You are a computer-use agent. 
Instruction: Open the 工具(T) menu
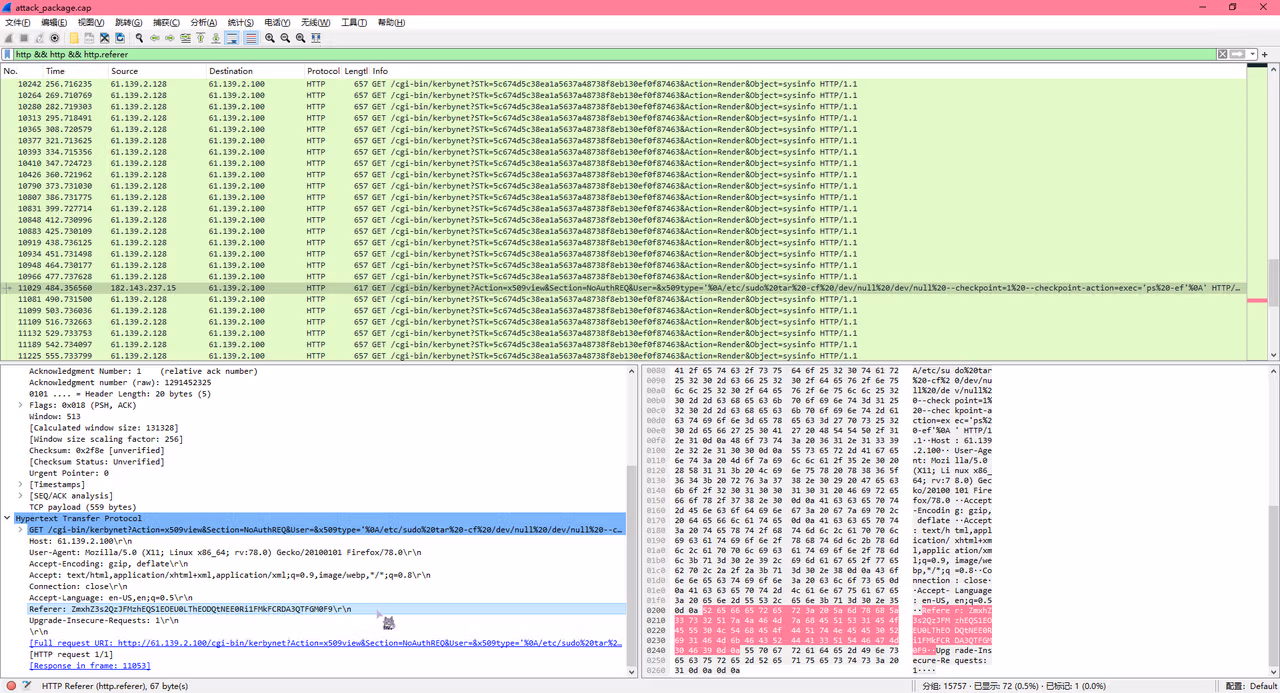[354, 22]
